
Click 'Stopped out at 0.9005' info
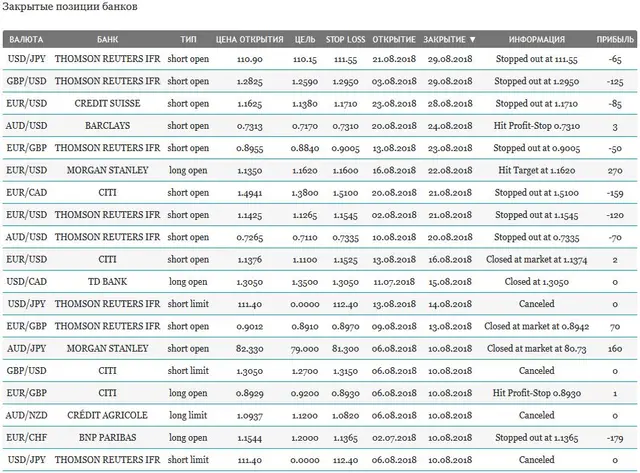pos(536,148)
